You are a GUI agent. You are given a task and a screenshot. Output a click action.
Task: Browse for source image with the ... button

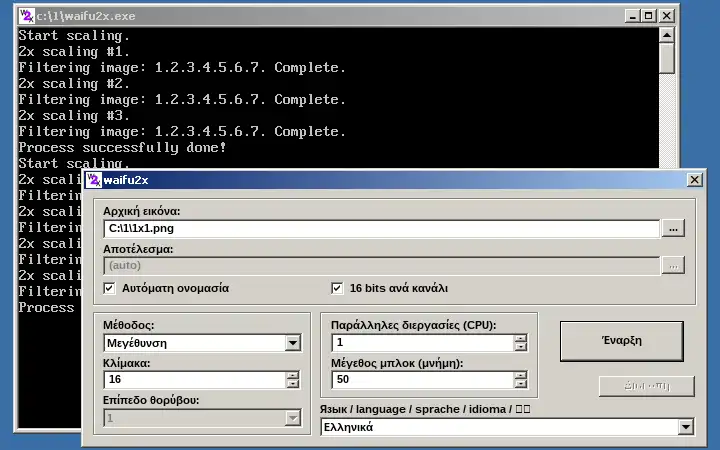coord(673,229)
